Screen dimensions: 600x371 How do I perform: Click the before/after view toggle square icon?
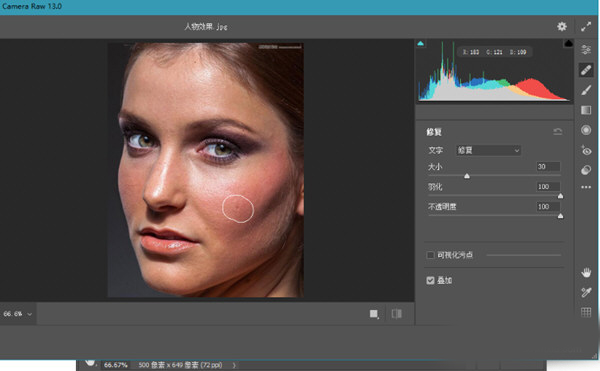(374, 314)
